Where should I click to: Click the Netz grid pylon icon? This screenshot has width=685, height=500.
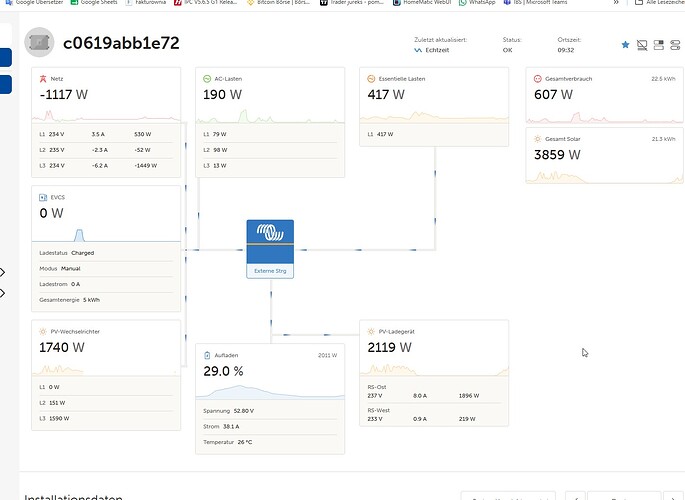pos(43,79)
